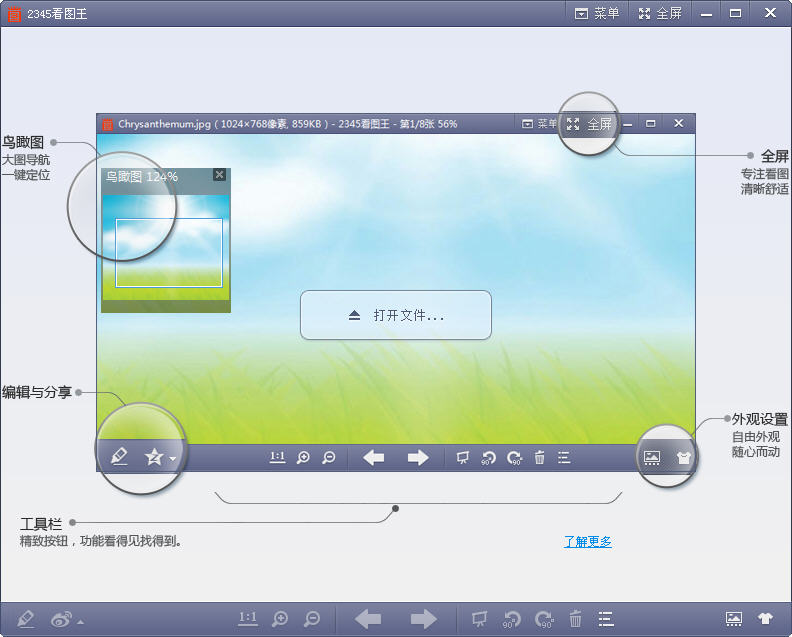Rotate right 90° in the main bottom toolbar
Image resolution: width=792 pixels, height=637 pixels.
click(544, 619)
